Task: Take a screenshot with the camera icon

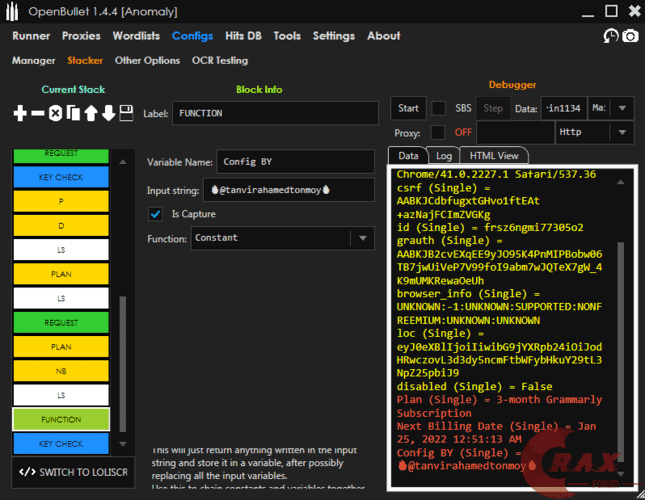Action: [630, 36]
